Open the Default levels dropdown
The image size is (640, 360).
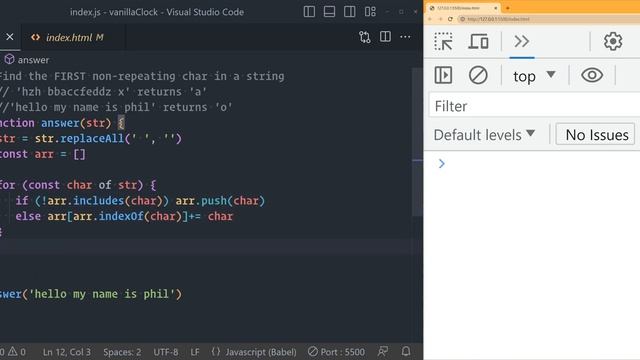click(484, 135)
